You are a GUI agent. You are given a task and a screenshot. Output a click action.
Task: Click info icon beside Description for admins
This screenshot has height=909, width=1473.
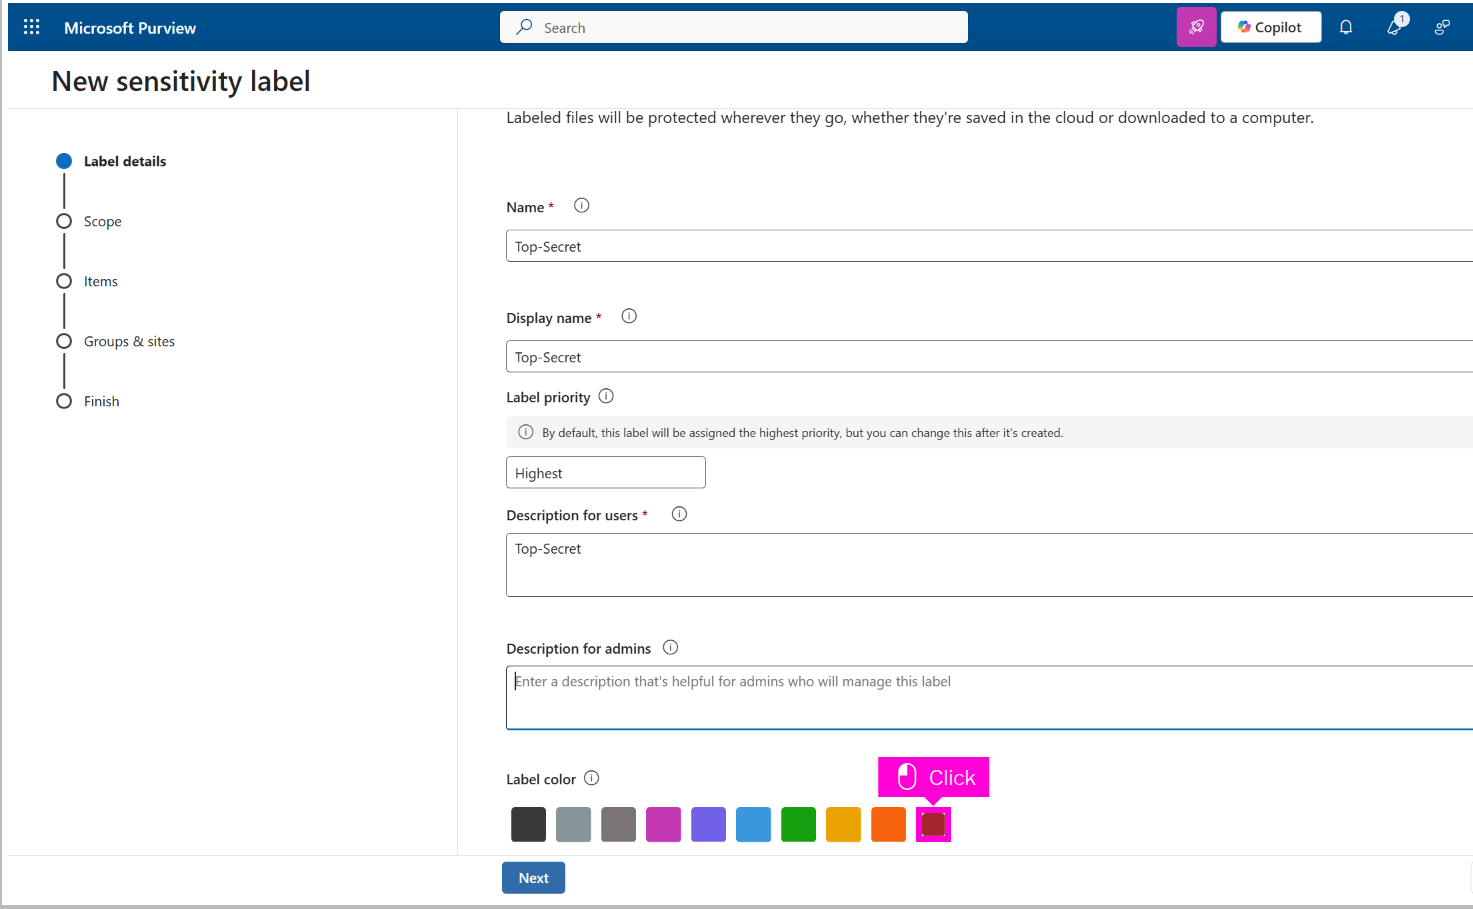tap(670, 648)
